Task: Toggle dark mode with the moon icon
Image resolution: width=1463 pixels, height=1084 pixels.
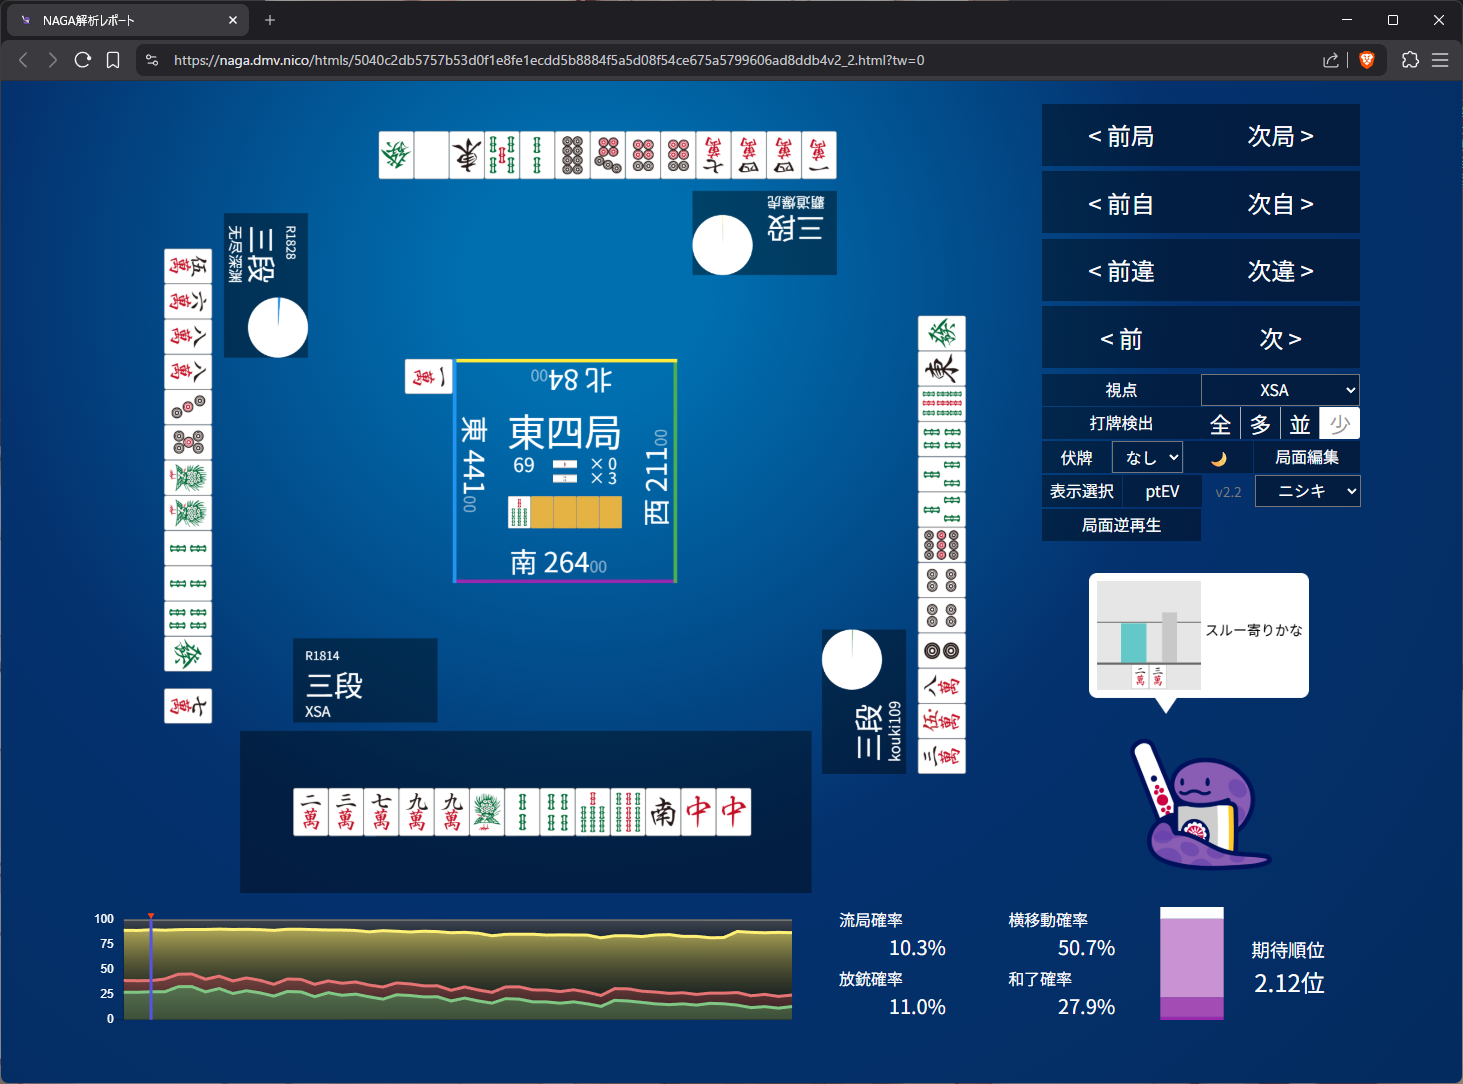Action: coord(1218,458)
